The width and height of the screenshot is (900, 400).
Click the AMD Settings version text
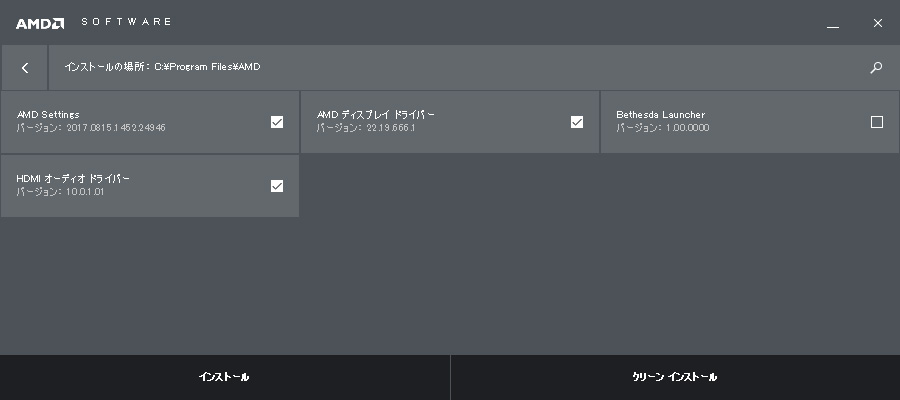[x=91, y=128]
